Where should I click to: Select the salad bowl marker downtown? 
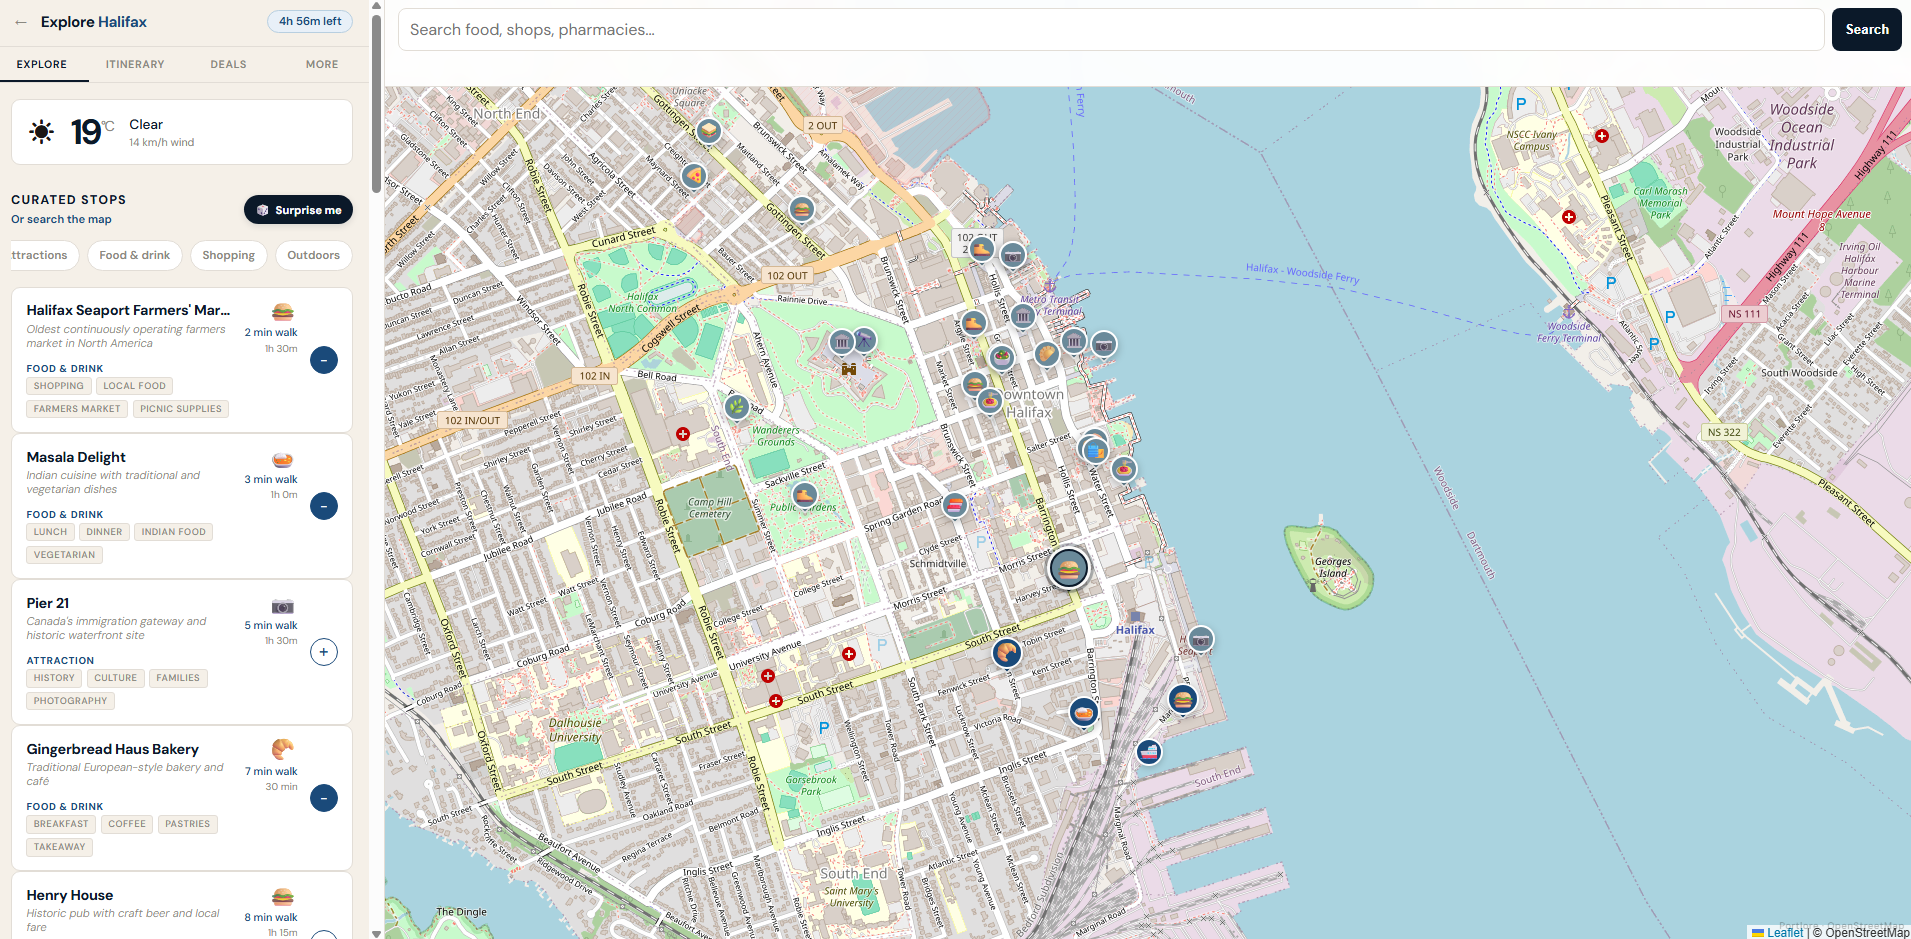[x=1002, y=356]
